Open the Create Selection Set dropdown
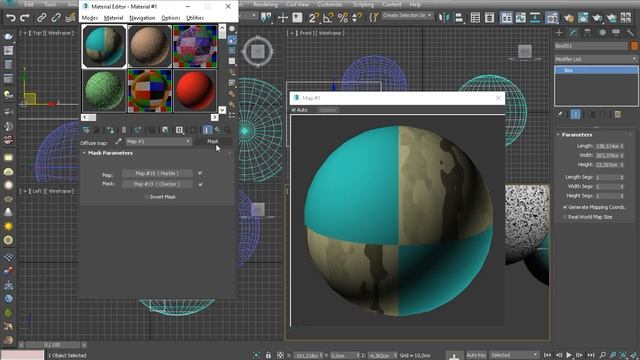This screenshot has height=360, width=640. coord(407,16)
